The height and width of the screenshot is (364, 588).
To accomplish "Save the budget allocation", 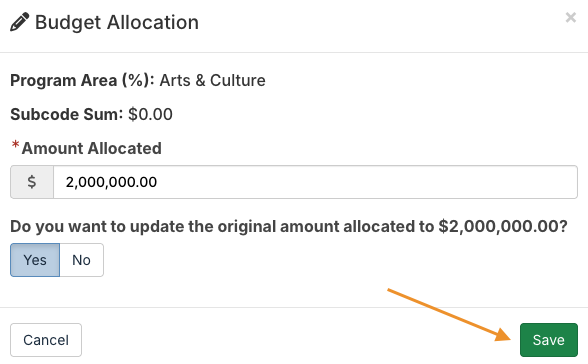I will pos(549,340).
